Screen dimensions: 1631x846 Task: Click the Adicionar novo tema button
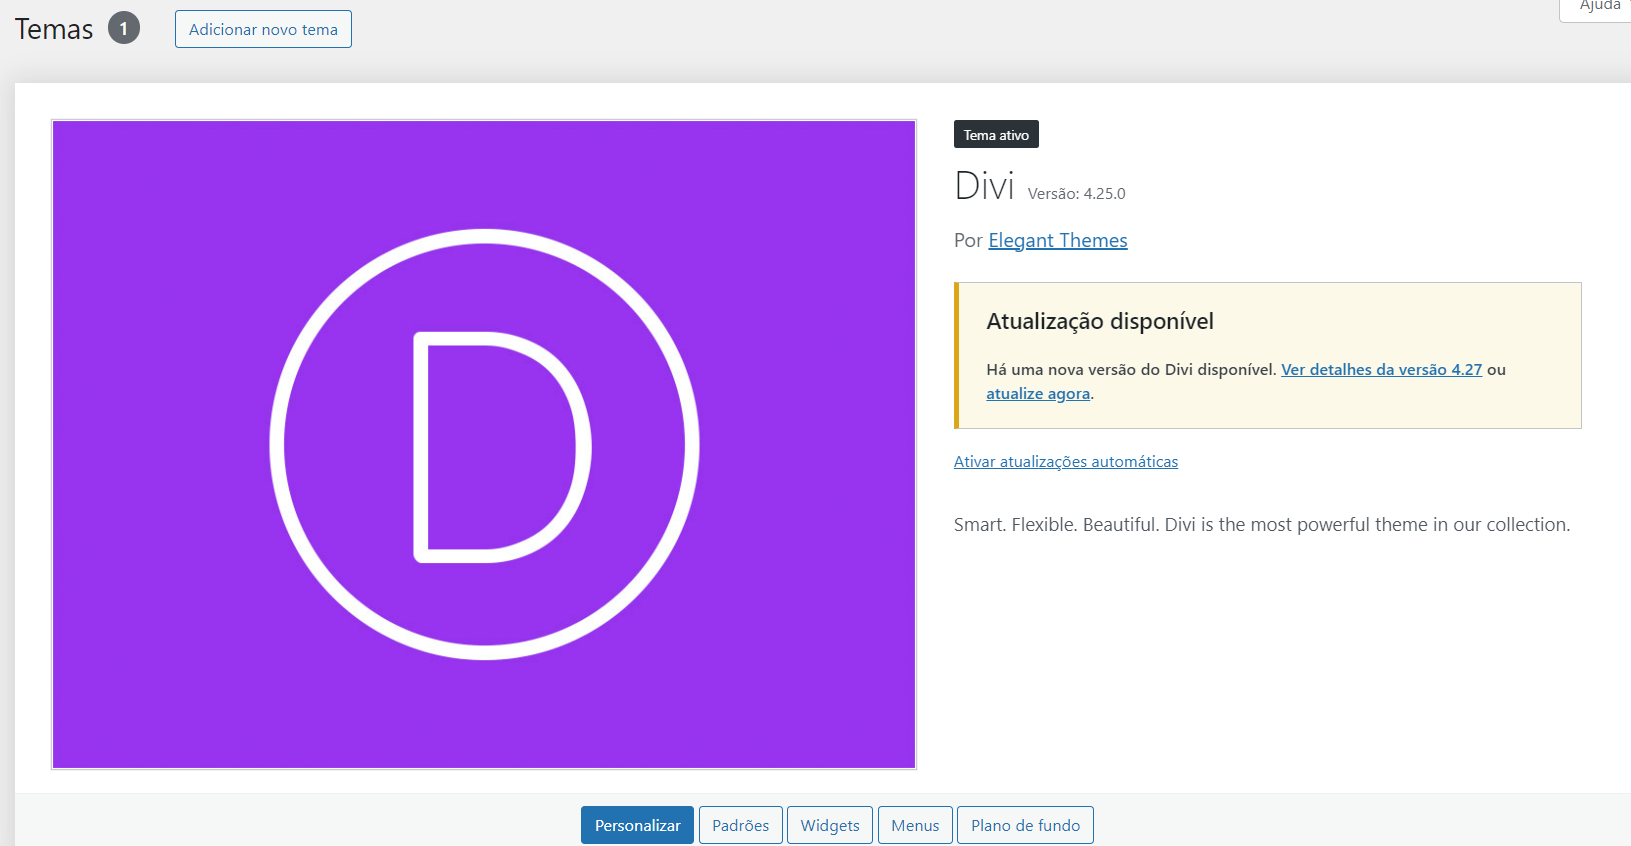click(x=263, y=29)
